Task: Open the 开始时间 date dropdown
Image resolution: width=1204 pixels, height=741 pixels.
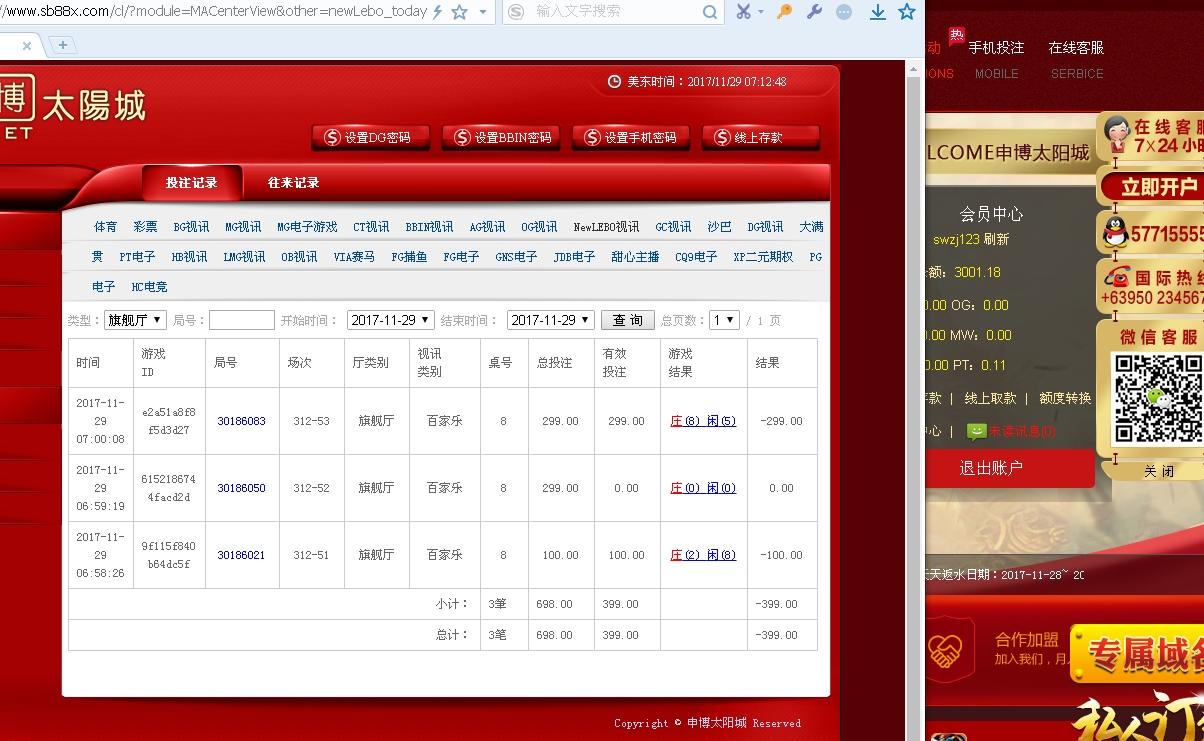Action: tap(390, 319)
